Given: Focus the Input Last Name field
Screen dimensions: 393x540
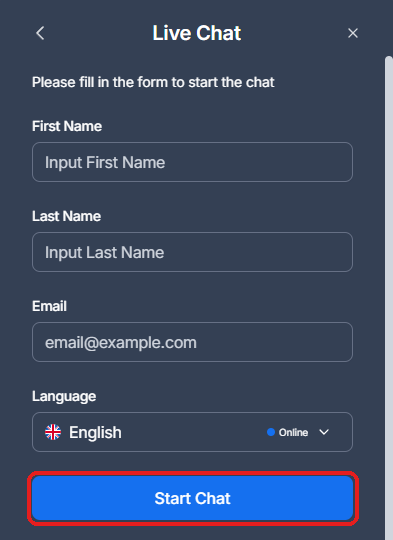Looking at the screenshot, I should pyautogui.click(x=192, y=252).
